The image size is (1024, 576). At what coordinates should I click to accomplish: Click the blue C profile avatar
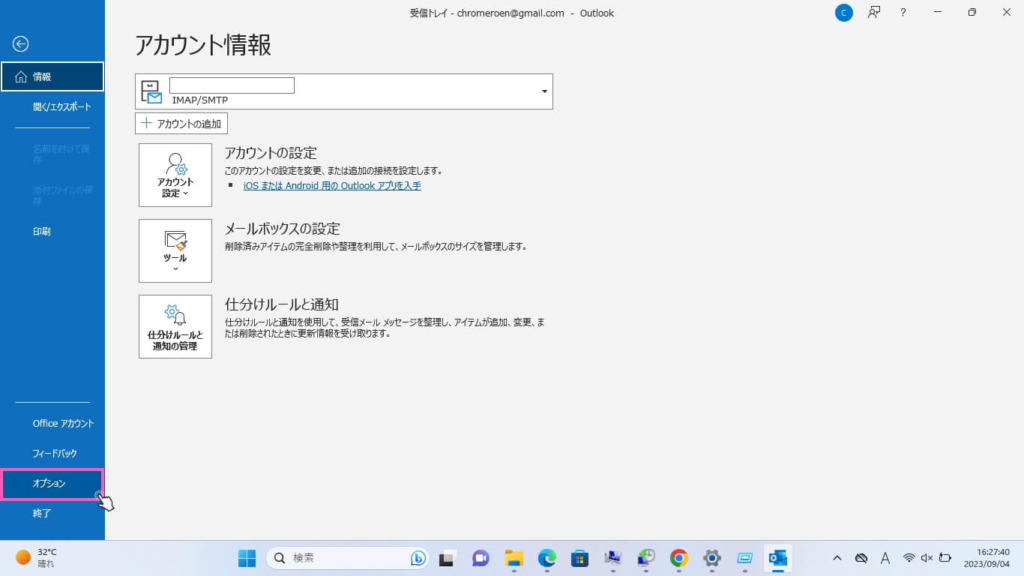click(x=844, y=13)
